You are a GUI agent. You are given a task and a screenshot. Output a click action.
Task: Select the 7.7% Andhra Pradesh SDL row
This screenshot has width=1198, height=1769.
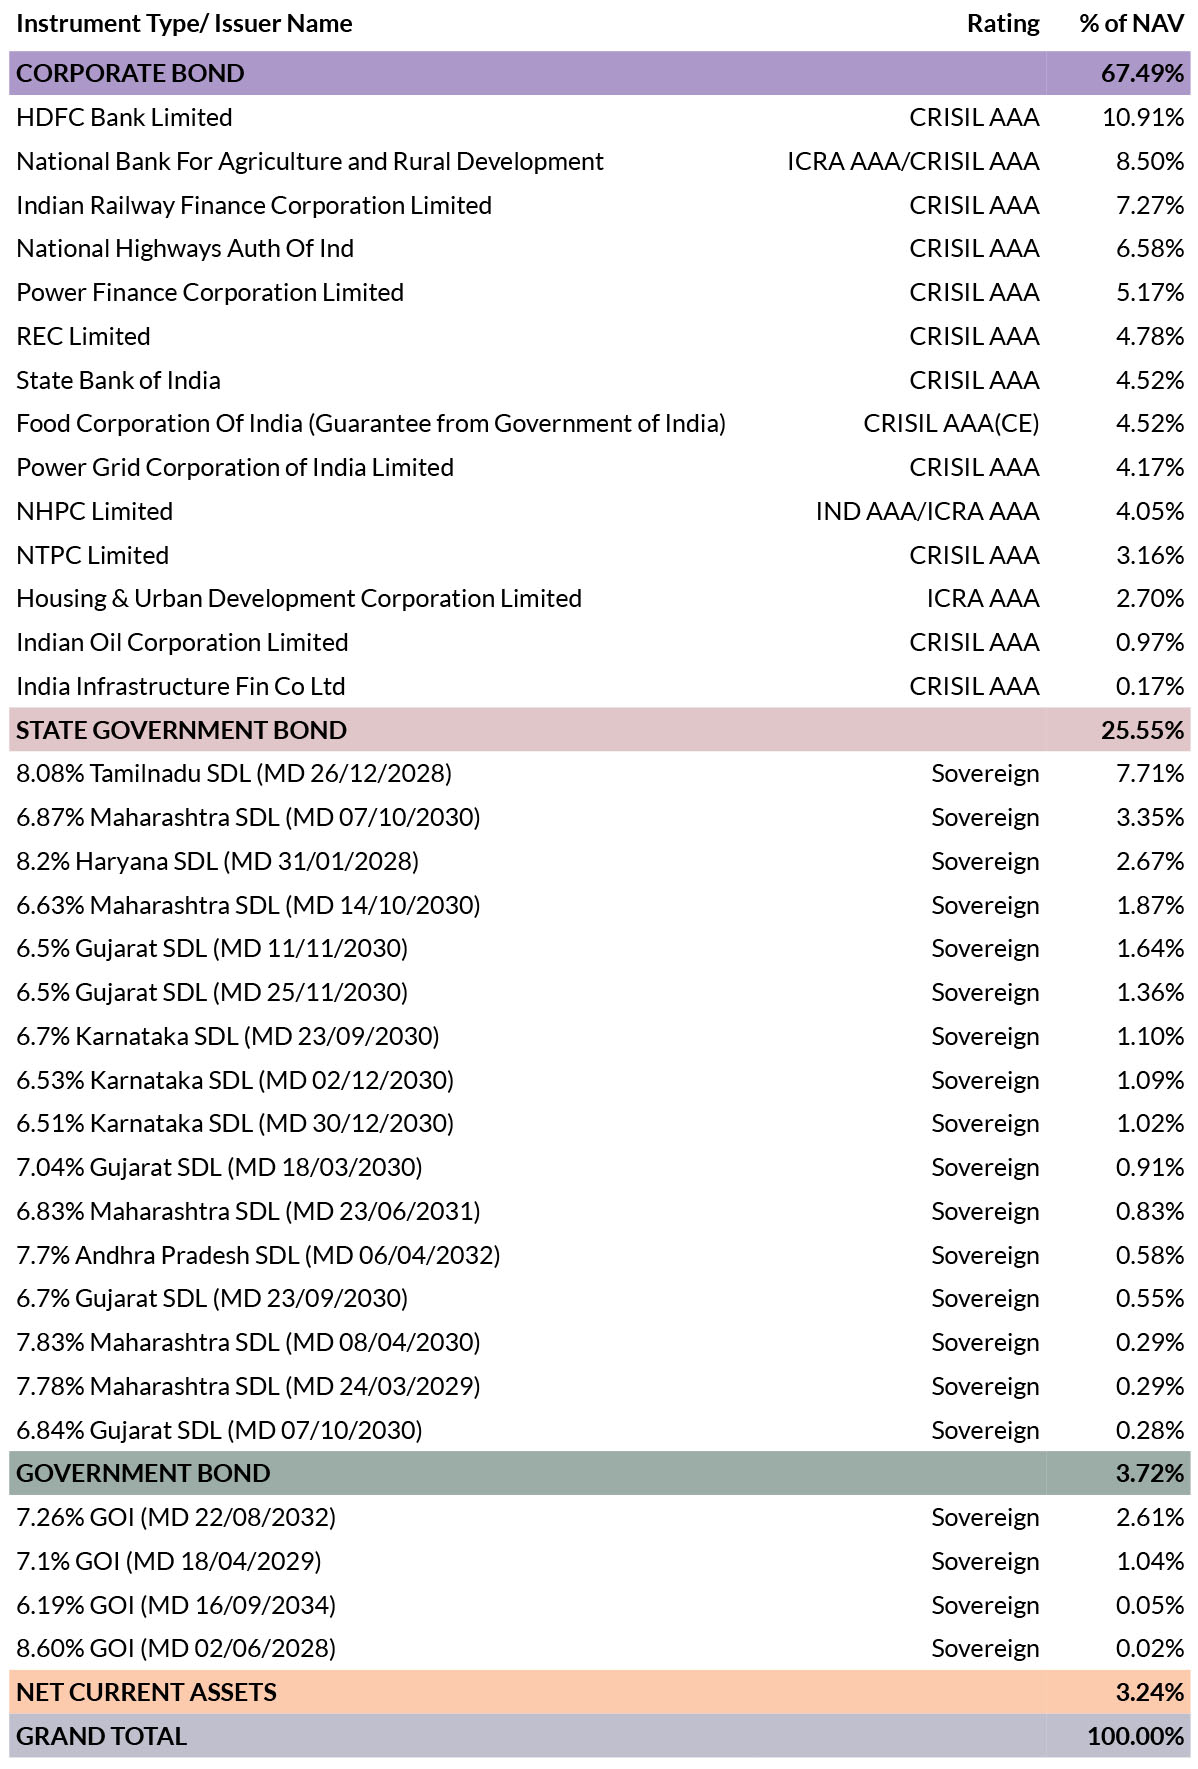click(x=599, y=1255)
